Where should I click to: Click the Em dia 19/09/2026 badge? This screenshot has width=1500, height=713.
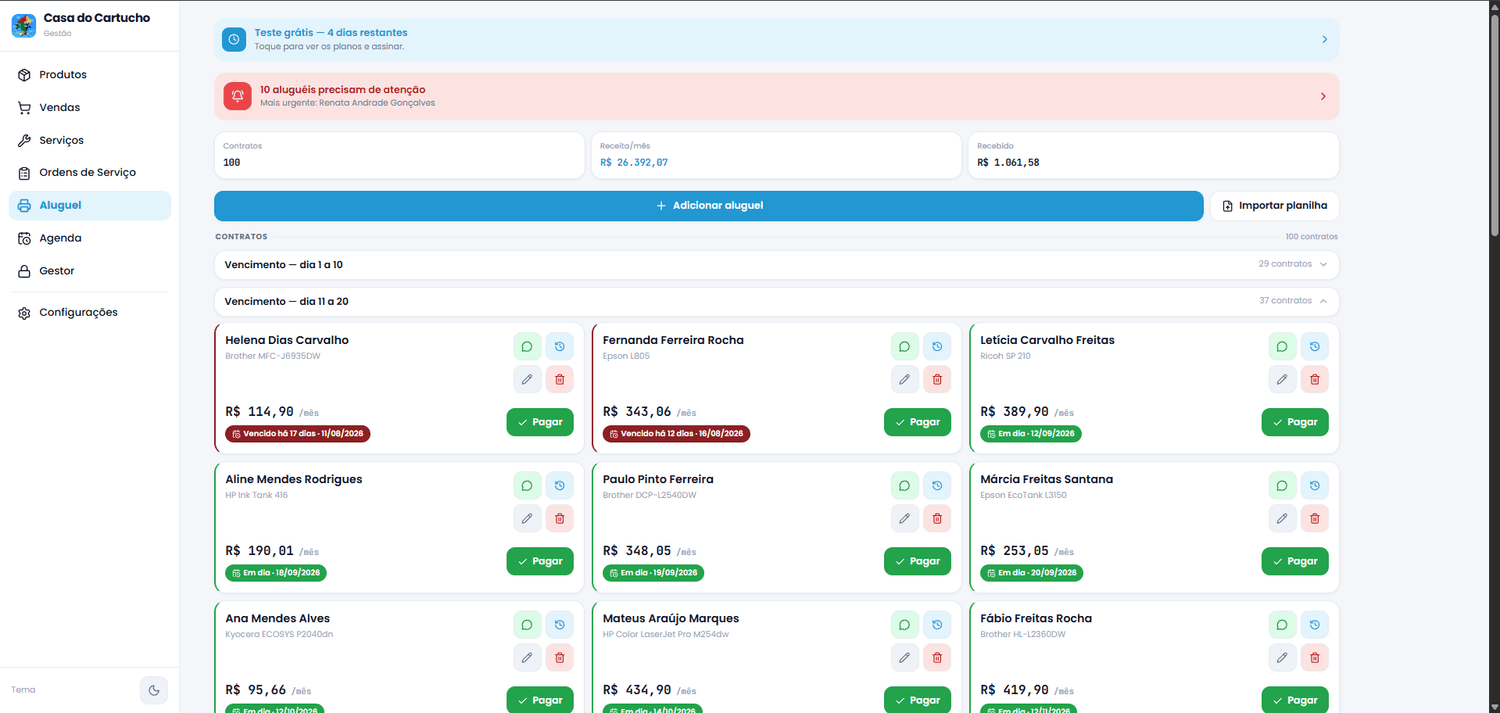[x=653, y=573]
